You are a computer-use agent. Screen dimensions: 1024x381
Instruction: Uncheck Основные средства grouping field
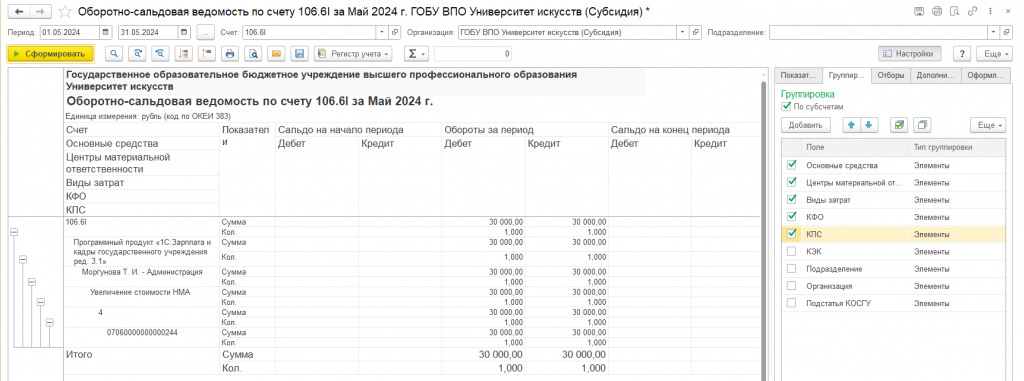(792, 165)
